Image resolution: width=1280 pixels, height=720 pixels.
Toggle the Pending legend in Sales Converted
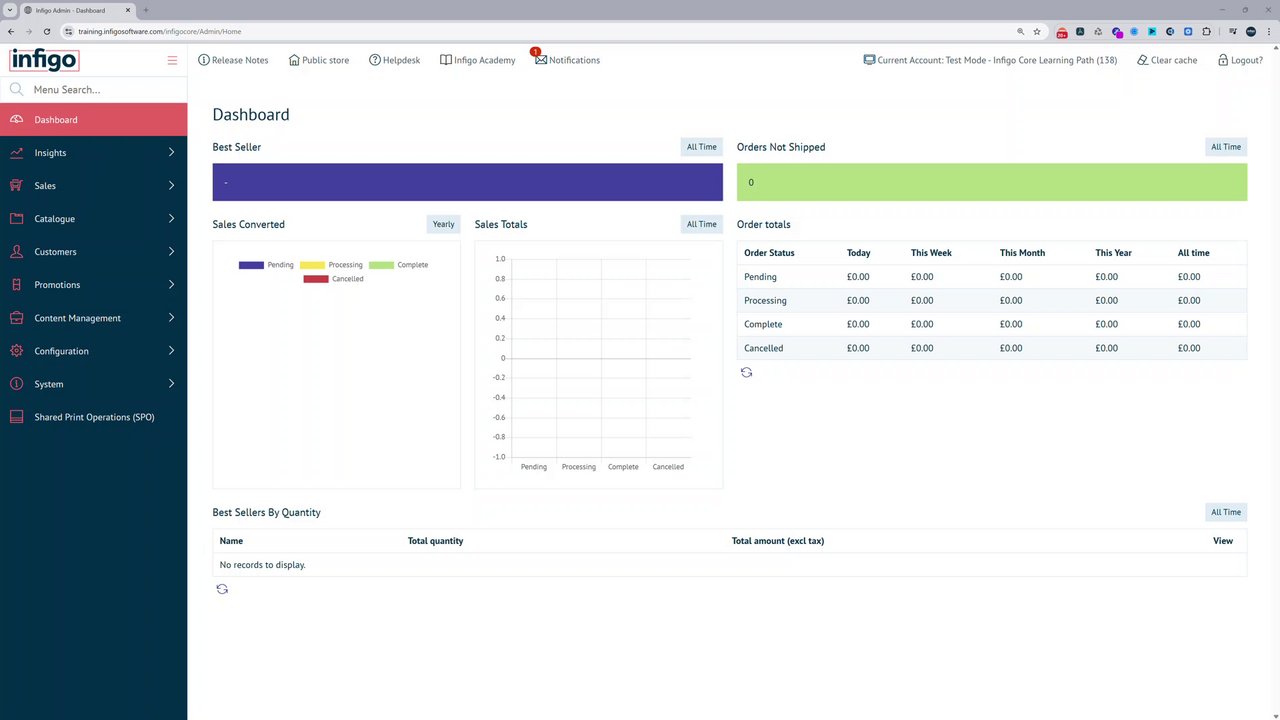click(x=266, y=265)
